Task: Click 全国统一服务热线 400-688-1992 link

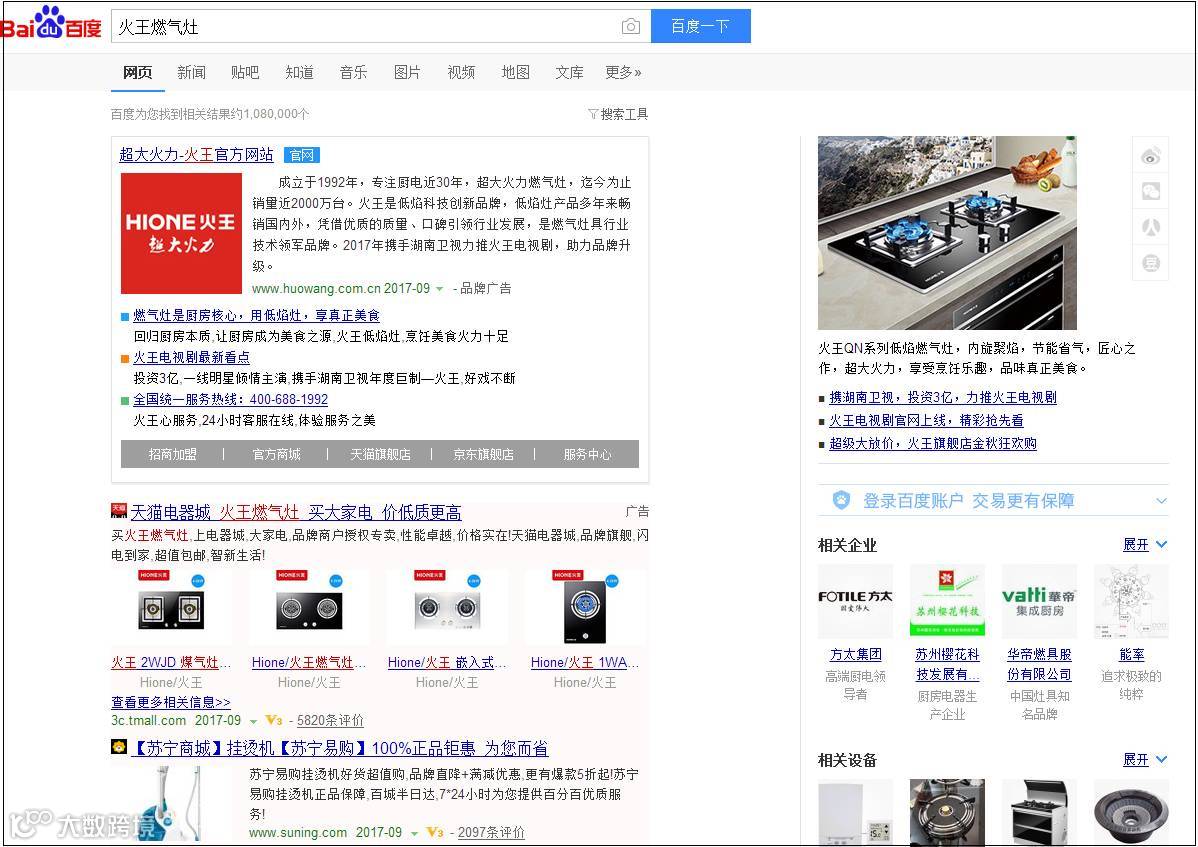Action: (x=230, y=399)
